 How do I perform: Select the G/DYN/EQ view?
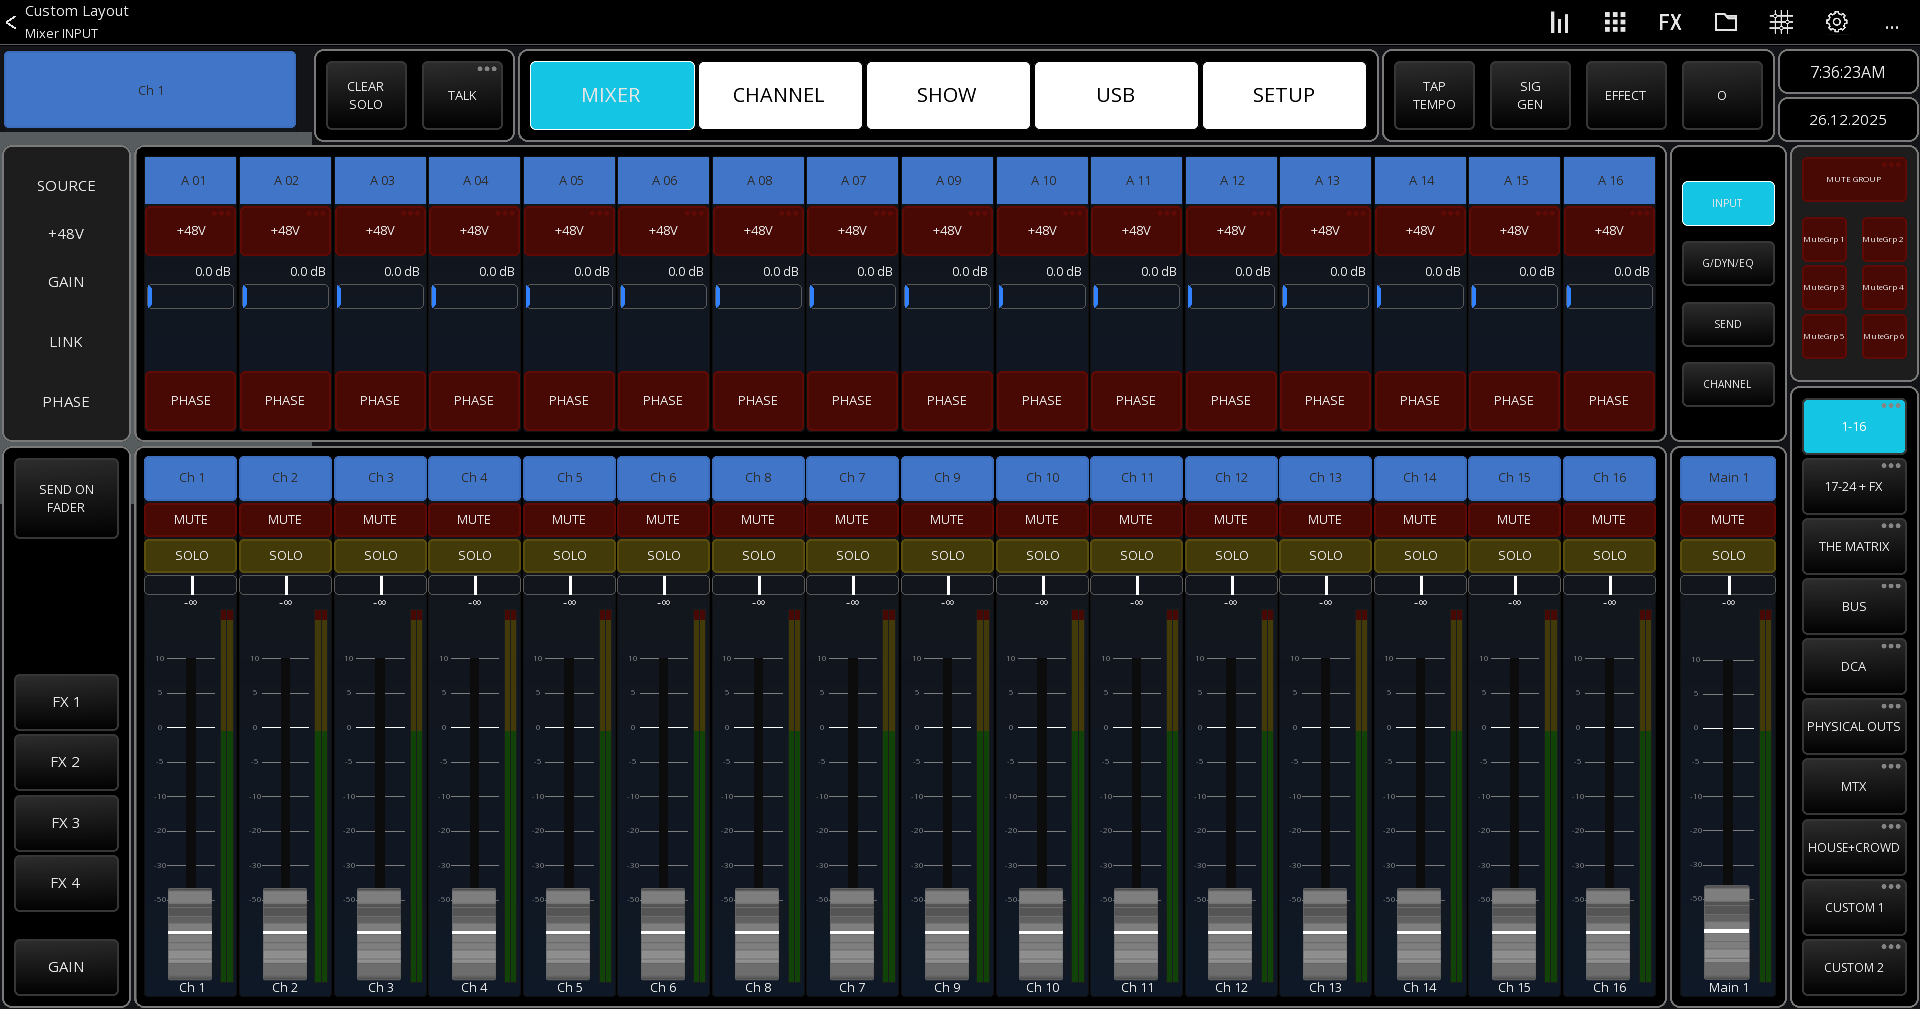[1728, 263]
